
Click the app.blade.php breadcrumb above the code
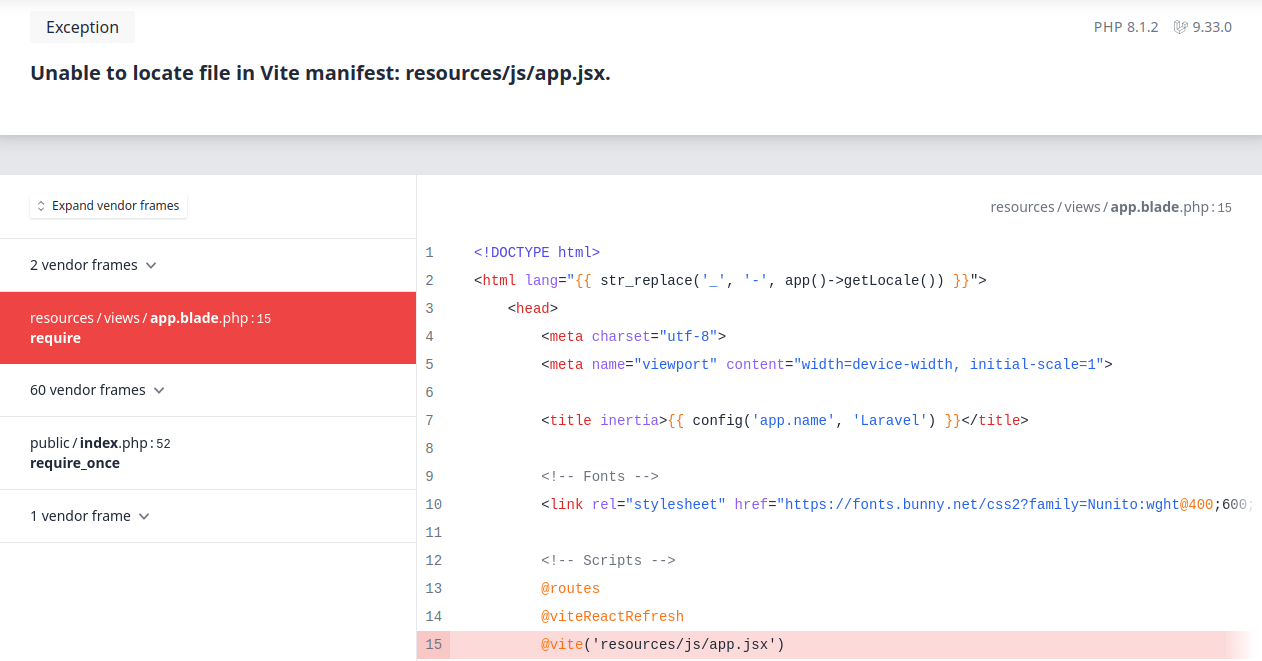(1145, 206)
